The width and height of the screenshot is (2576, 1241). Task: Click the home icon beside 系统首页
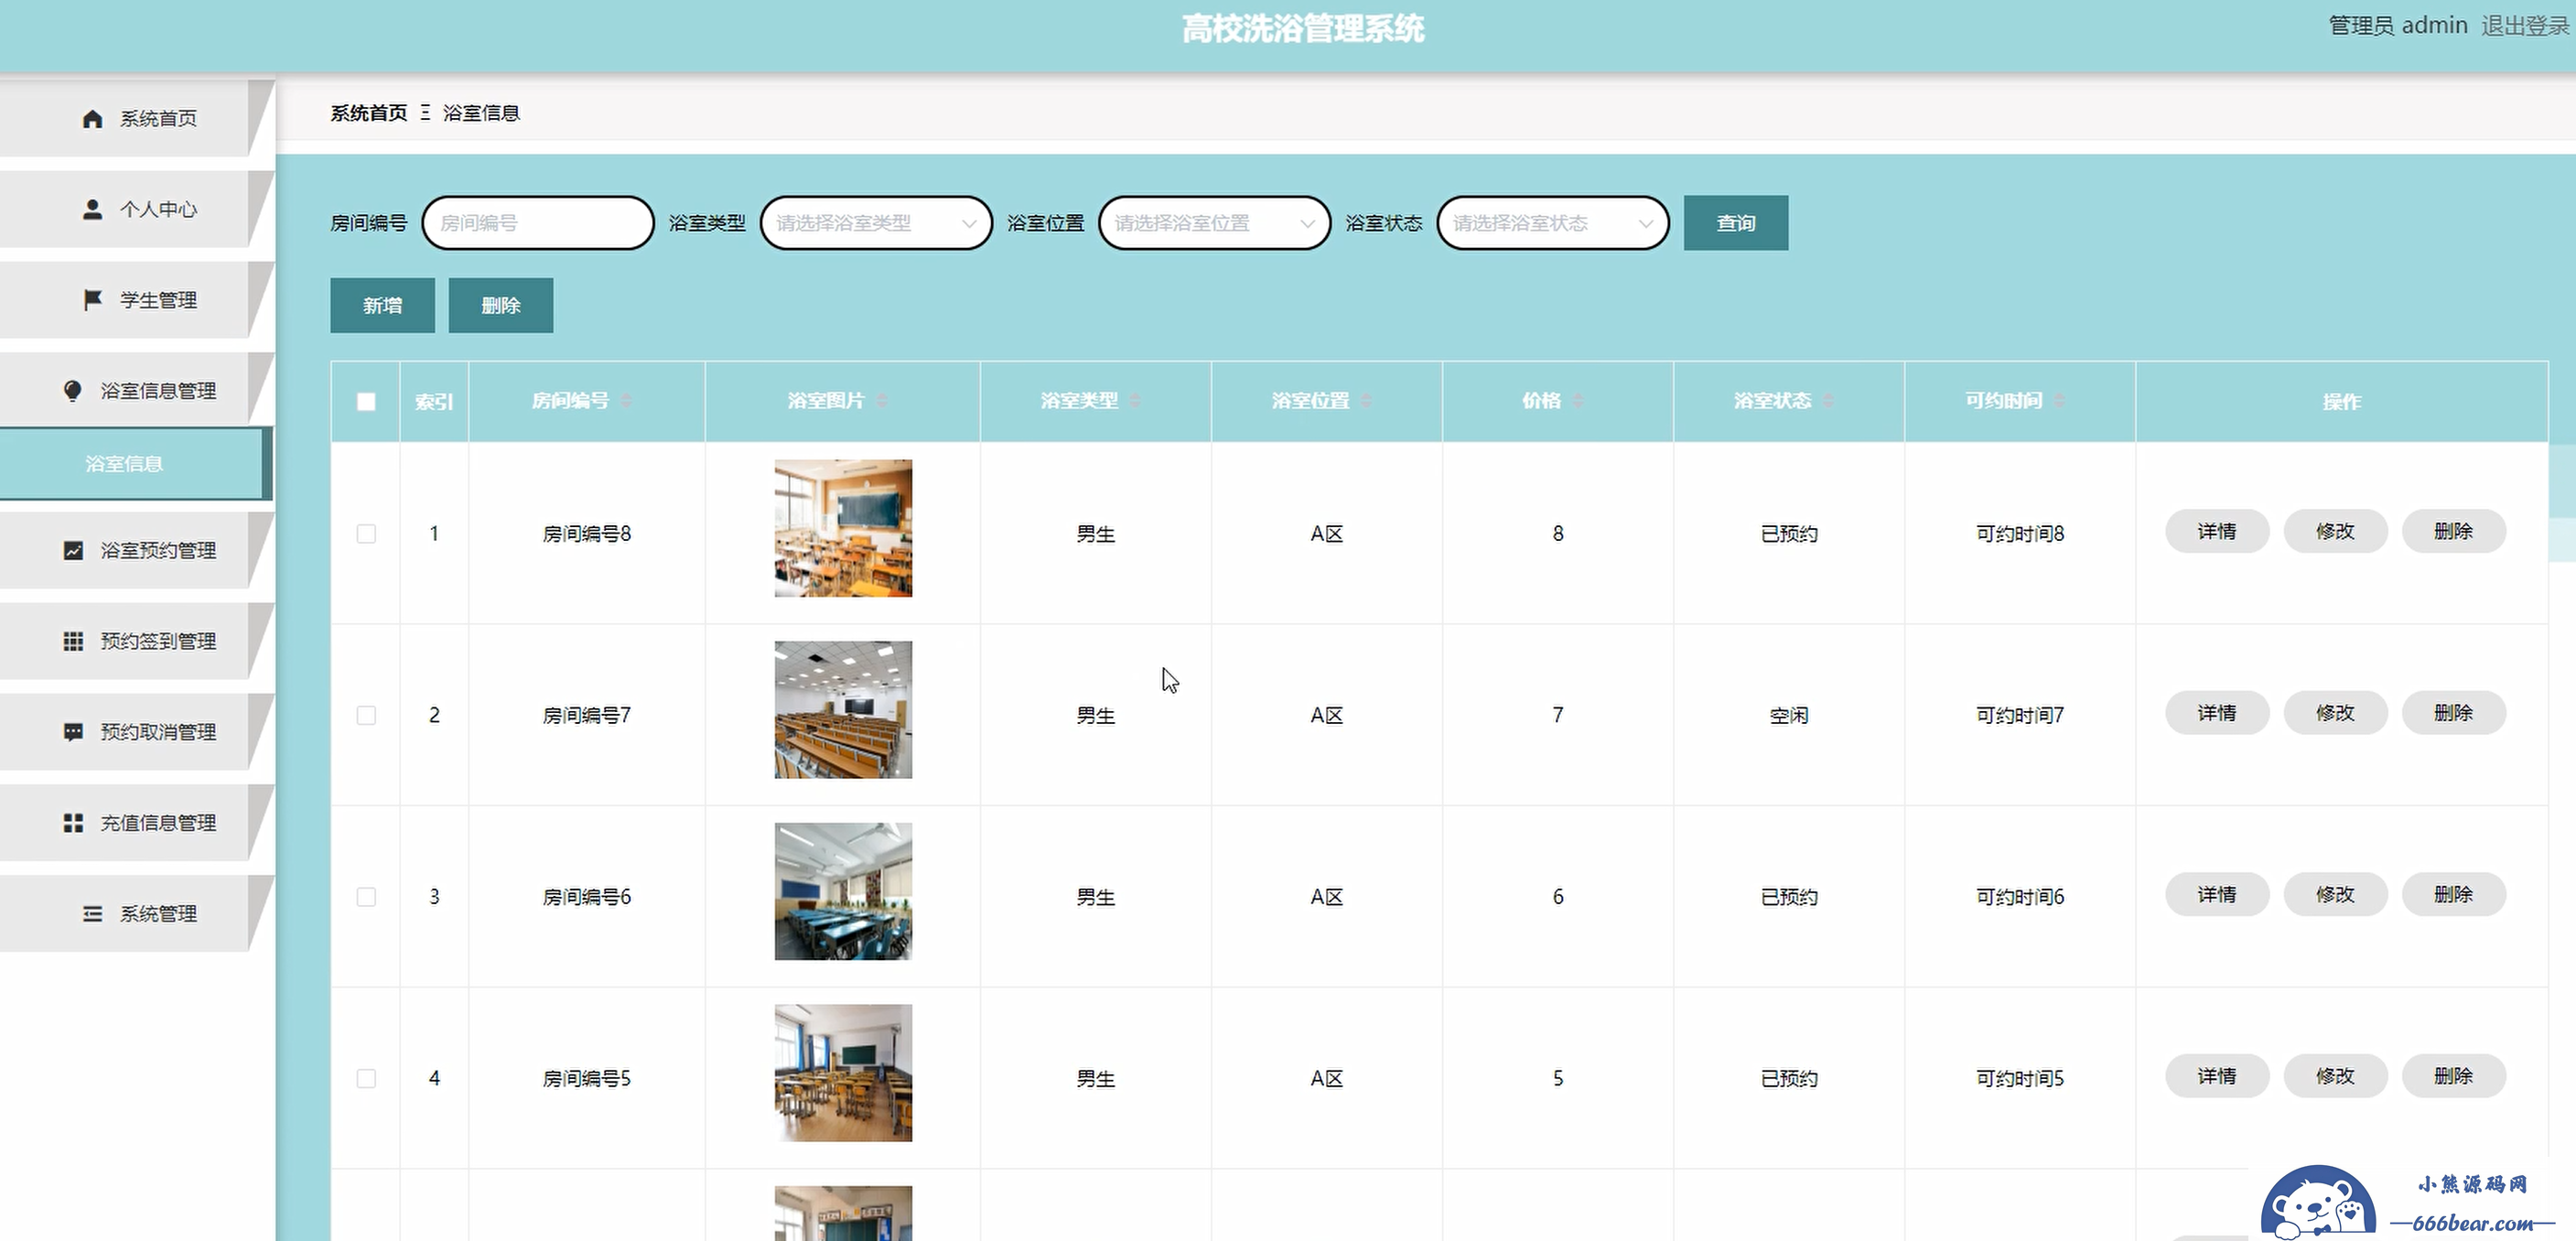[92, 119]
